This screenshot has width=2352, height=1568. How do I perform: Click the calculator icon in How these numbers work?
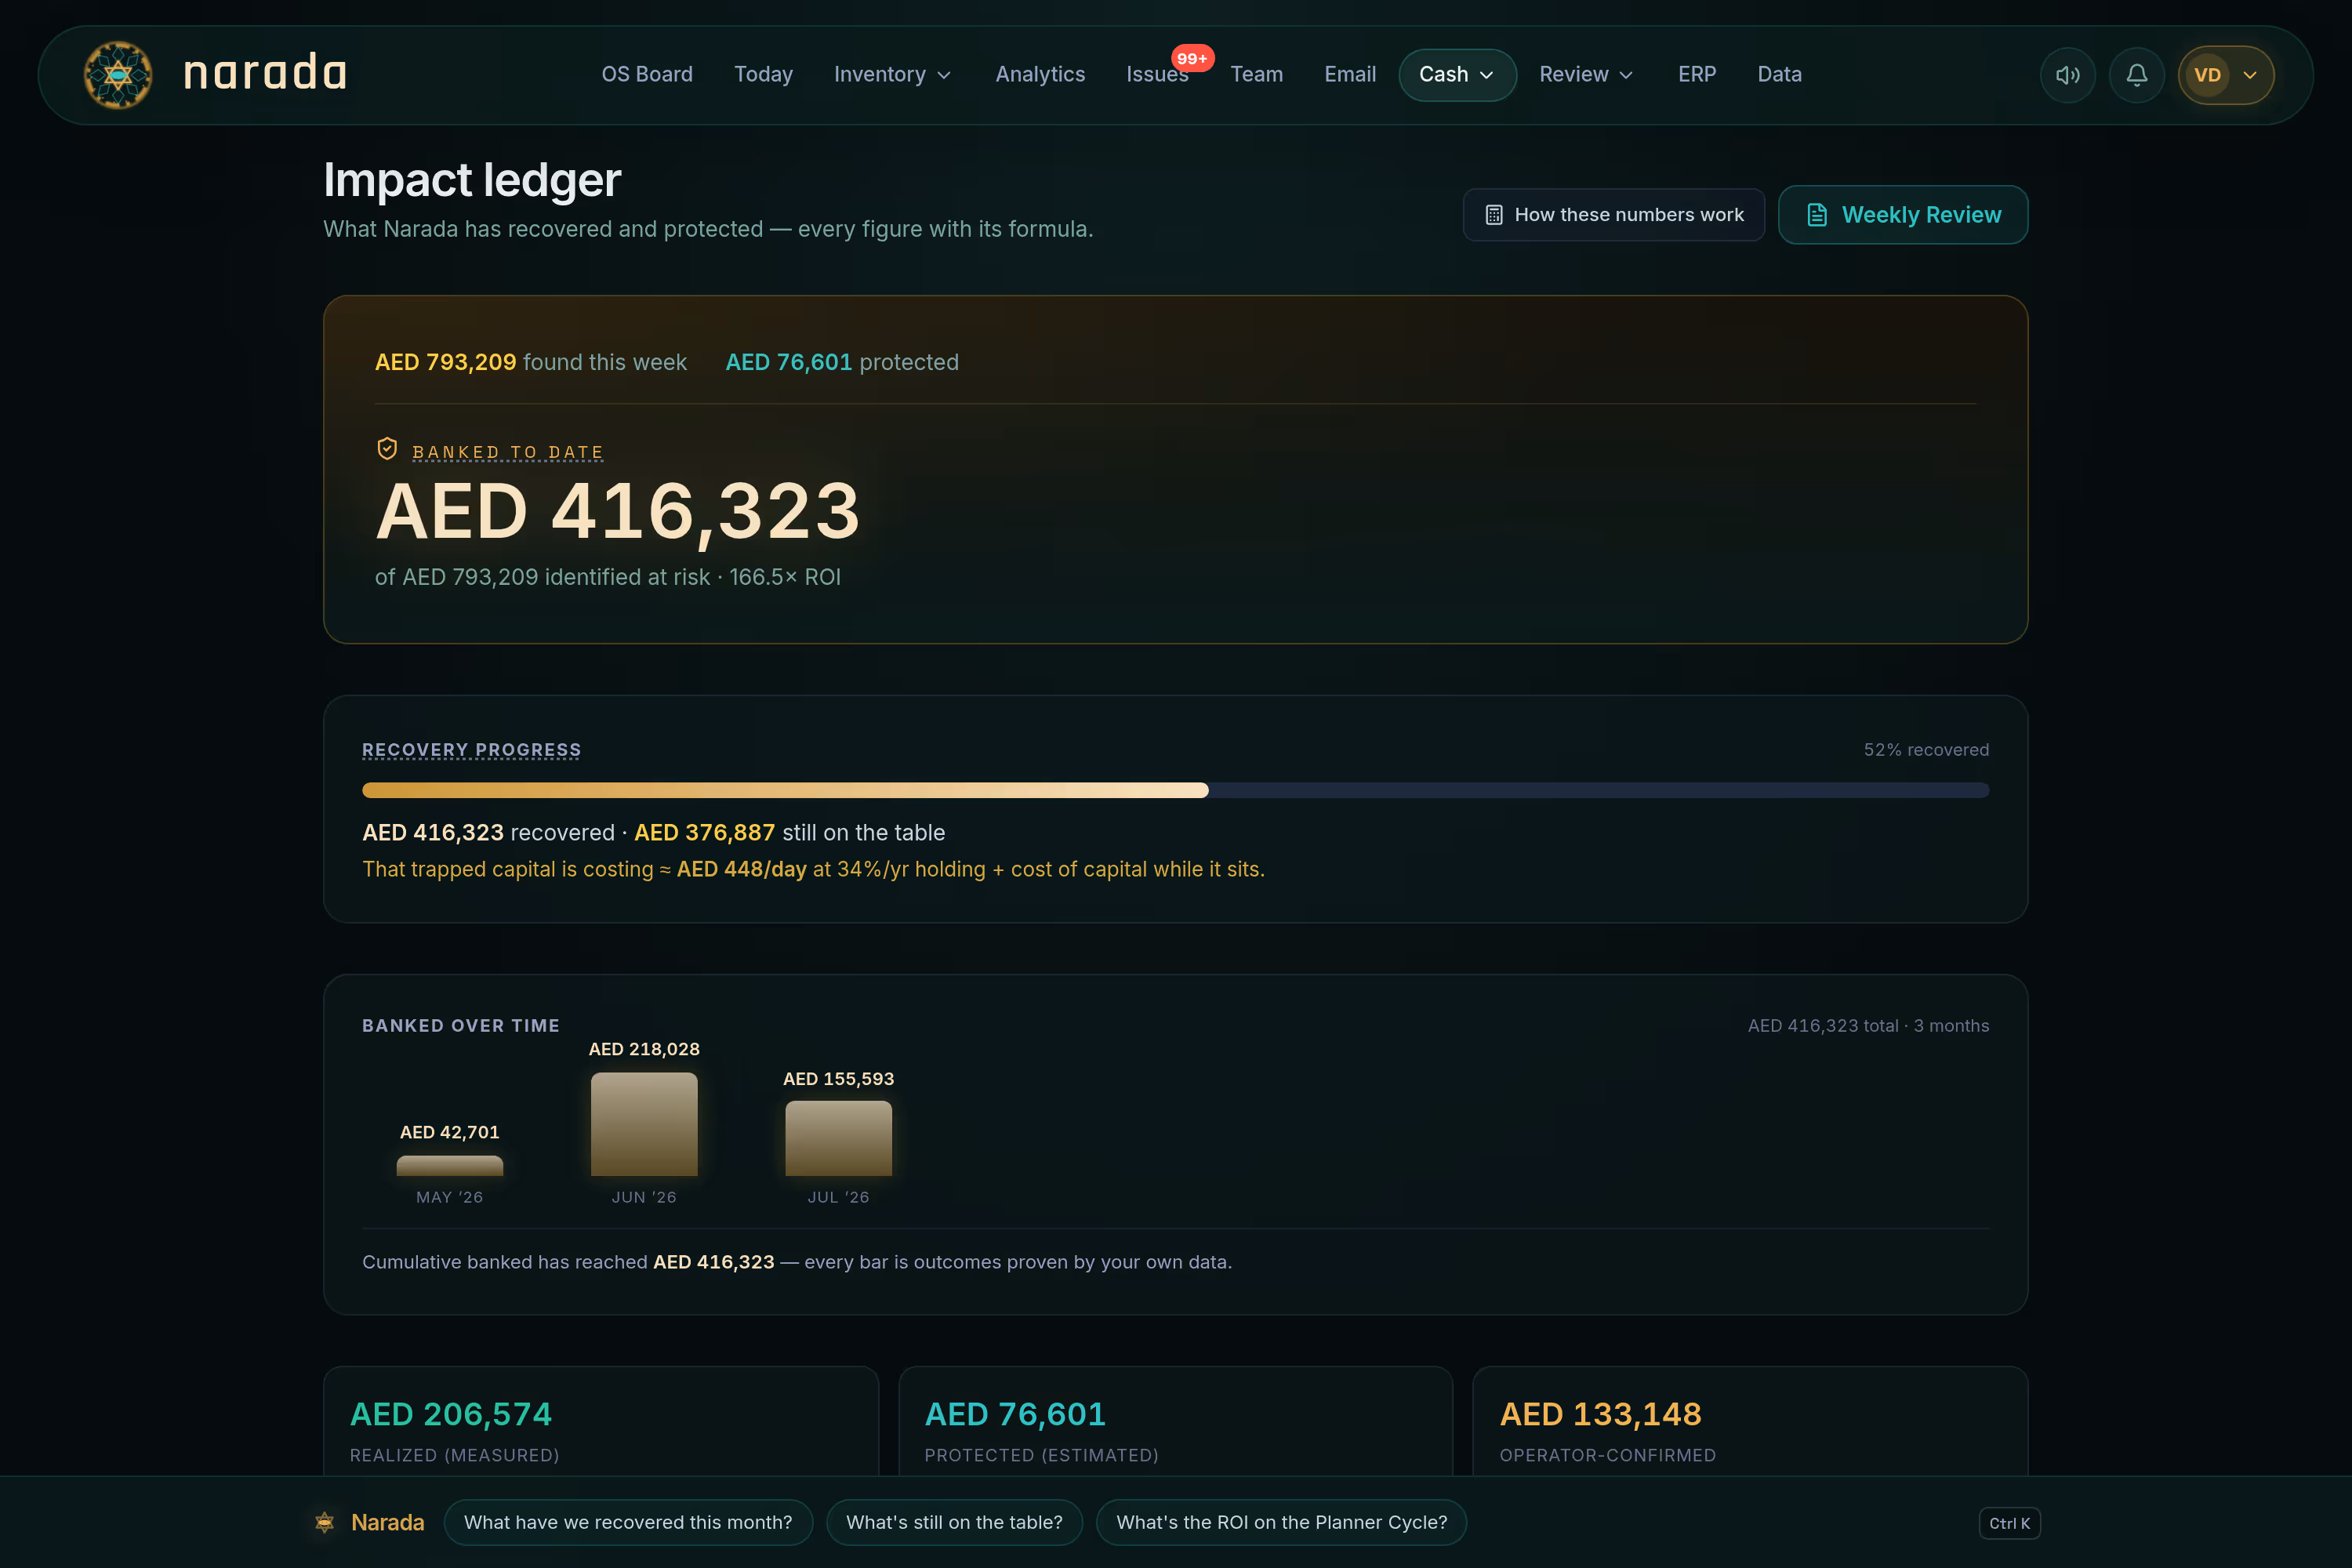coord(1494,215)
